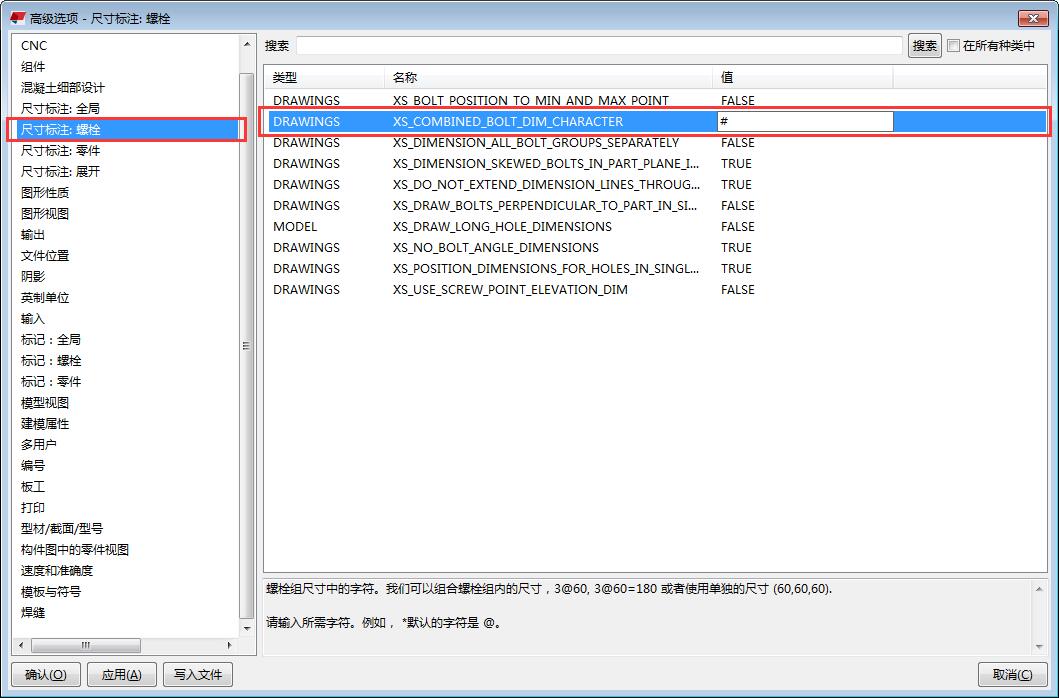Click the 搜索 button

(x=924, y=46)
